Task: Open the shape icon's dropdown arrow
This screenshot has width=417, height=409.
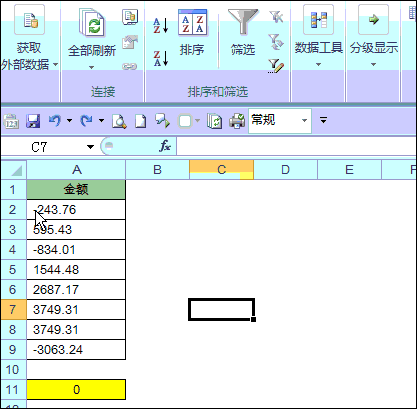Action: point(197,121)
